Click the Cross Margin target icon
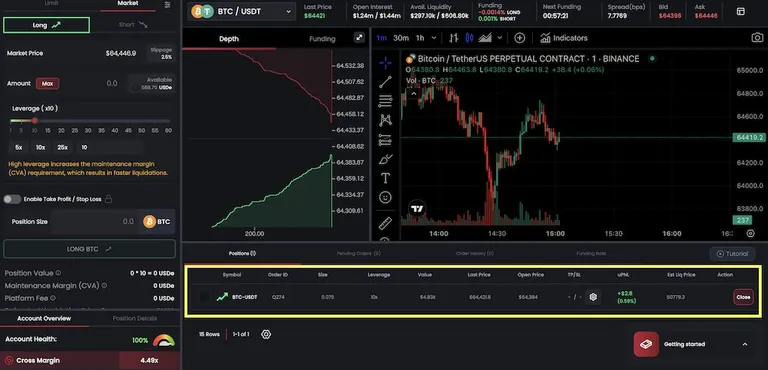 coord(9,360)
